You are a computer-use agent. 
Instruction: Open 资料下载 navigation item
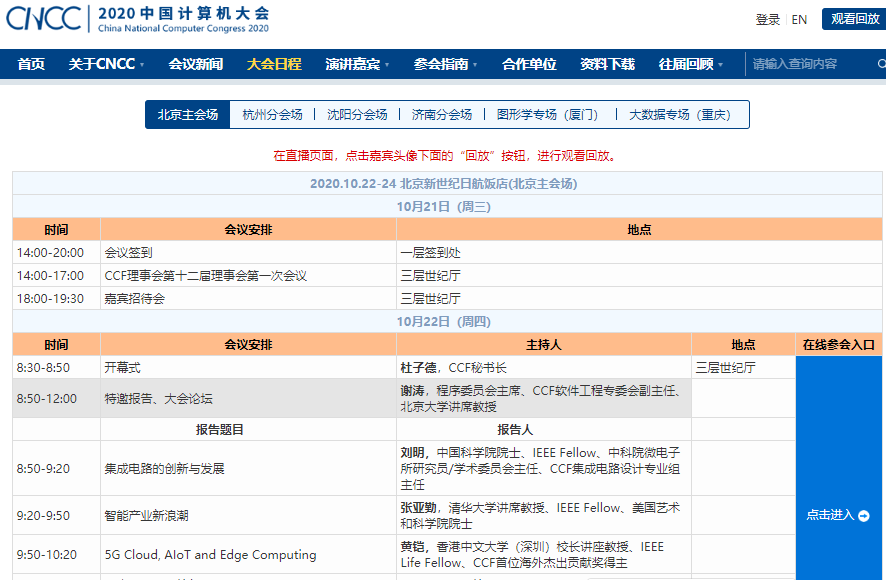click(607, 64)
